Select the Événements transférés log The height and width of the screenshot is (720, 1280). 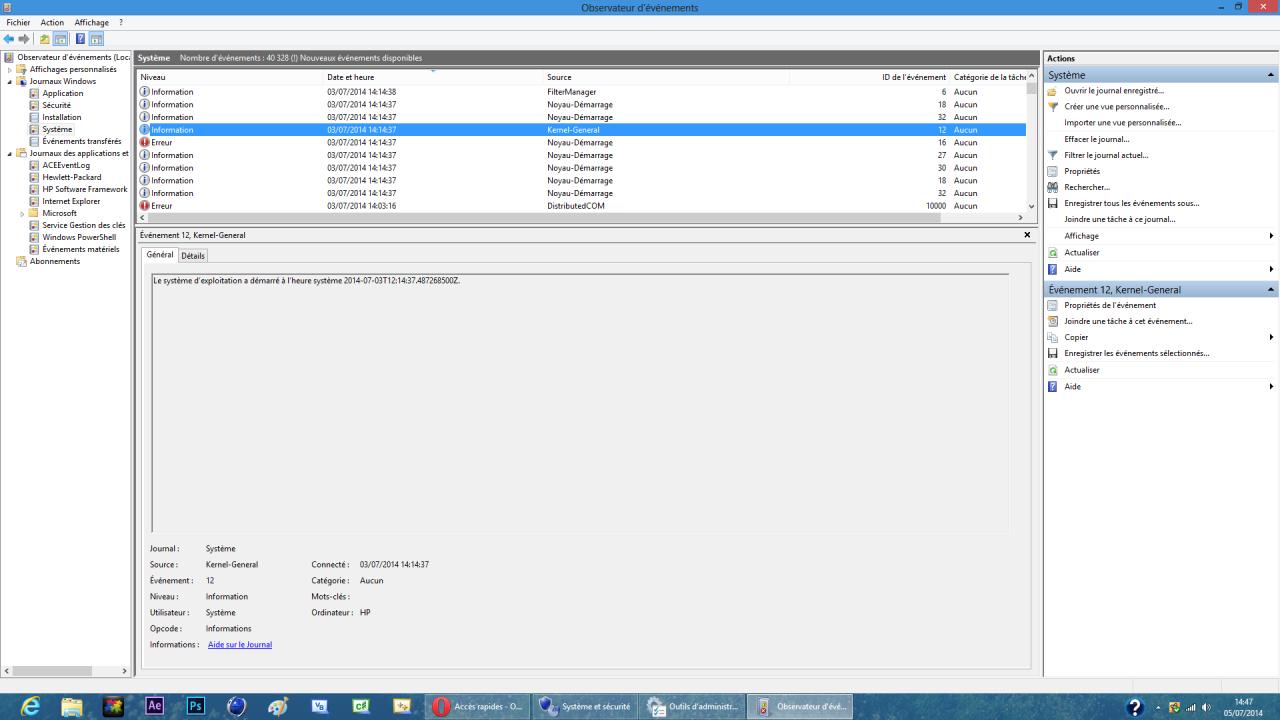82,141
